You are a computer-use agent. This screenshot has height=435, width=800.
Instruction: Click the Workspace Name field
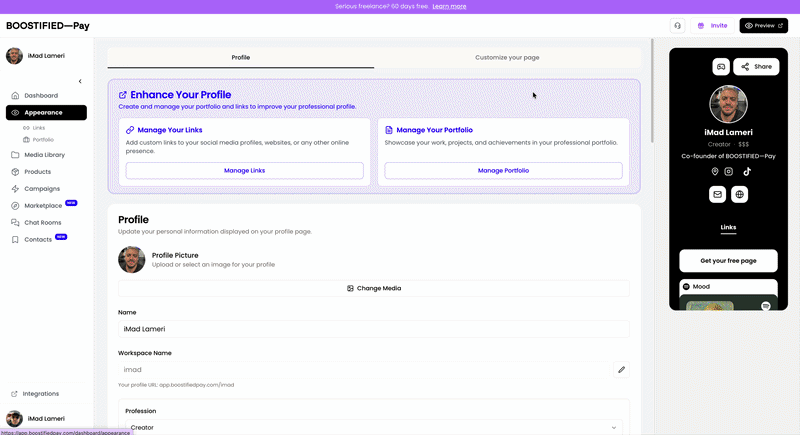[x=364, y=370]
